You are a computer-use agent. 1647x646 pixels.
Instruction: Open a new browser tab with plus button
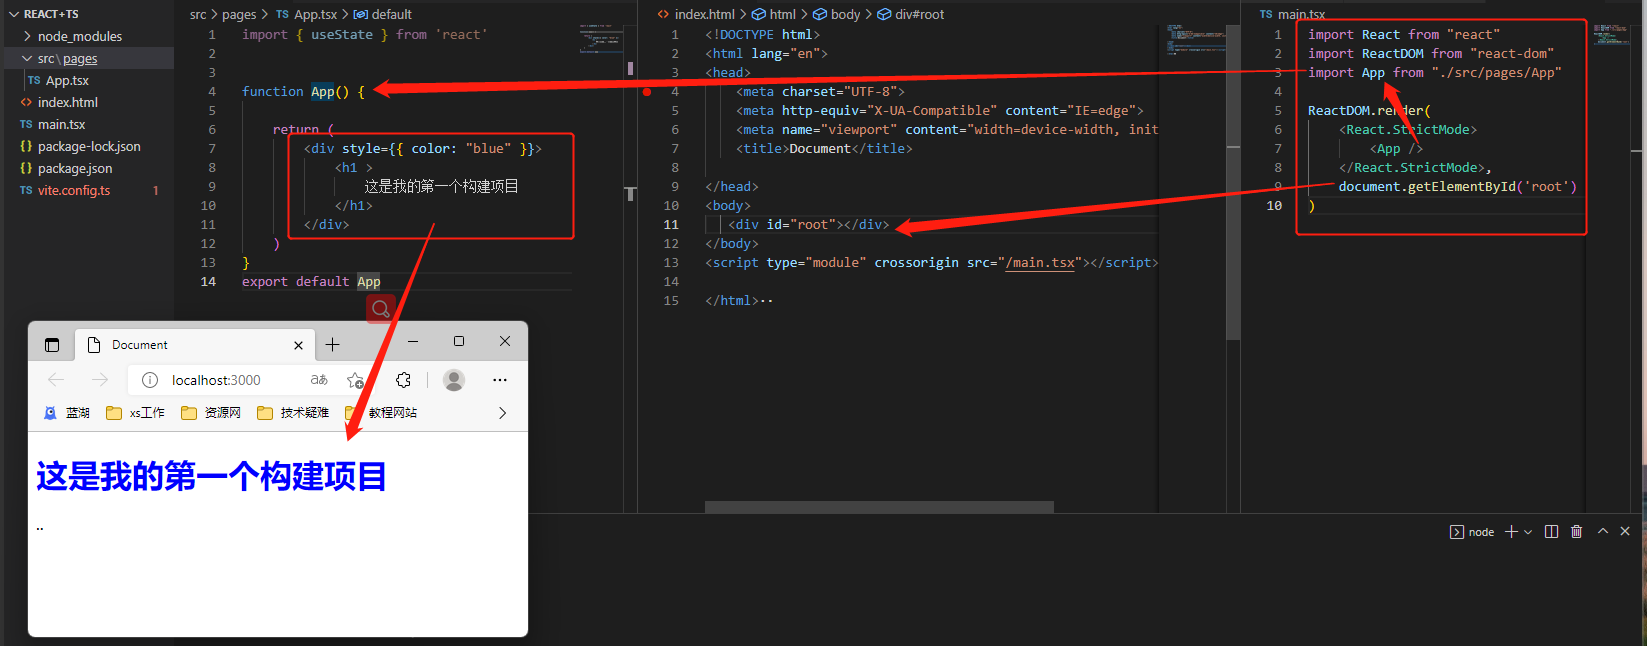click(333, 345)
